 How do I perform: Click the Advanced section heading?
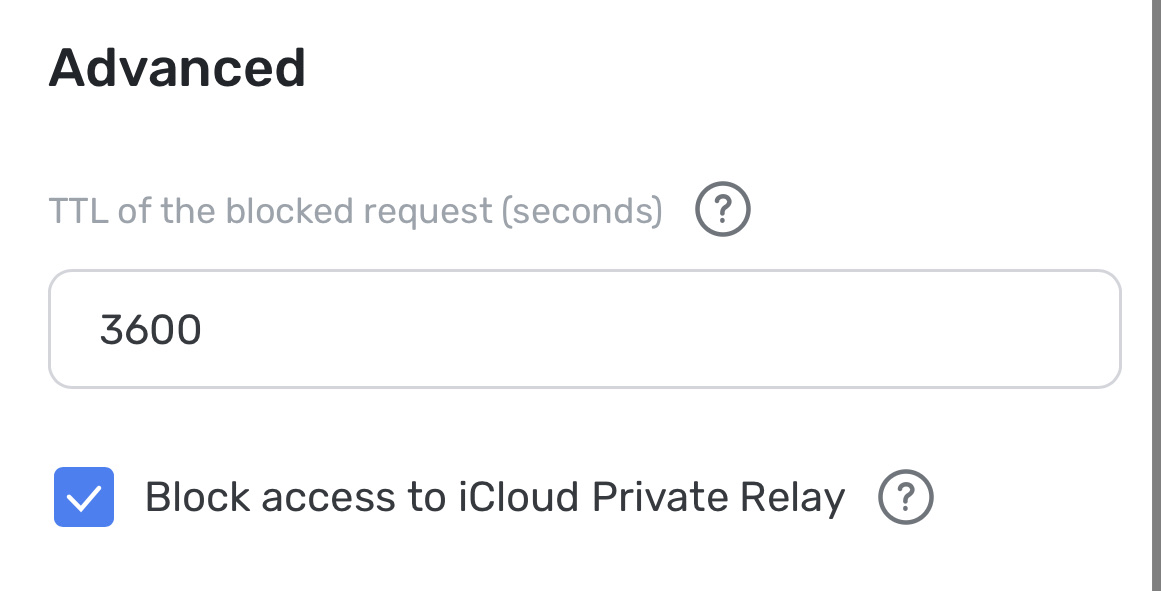click(178, 67)
